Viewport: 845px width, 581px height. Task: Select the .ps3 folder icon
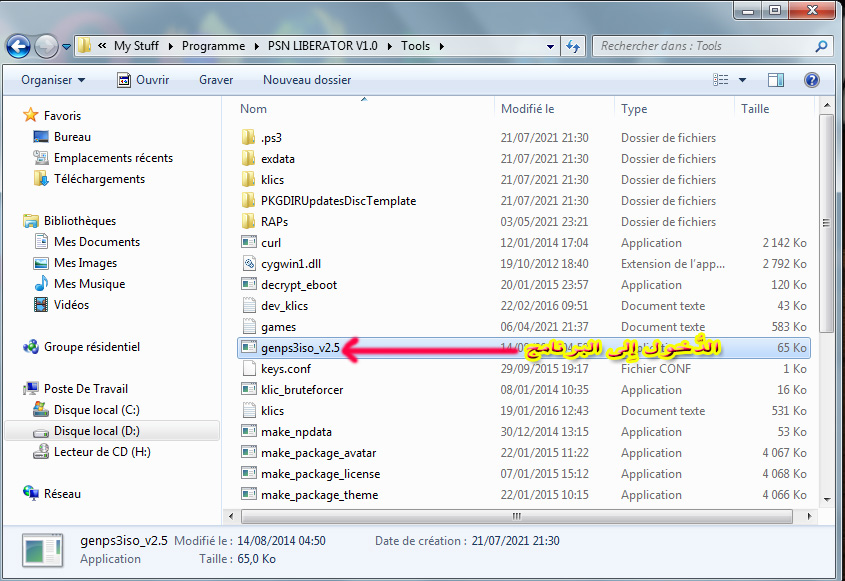click(x=250, y=138)
